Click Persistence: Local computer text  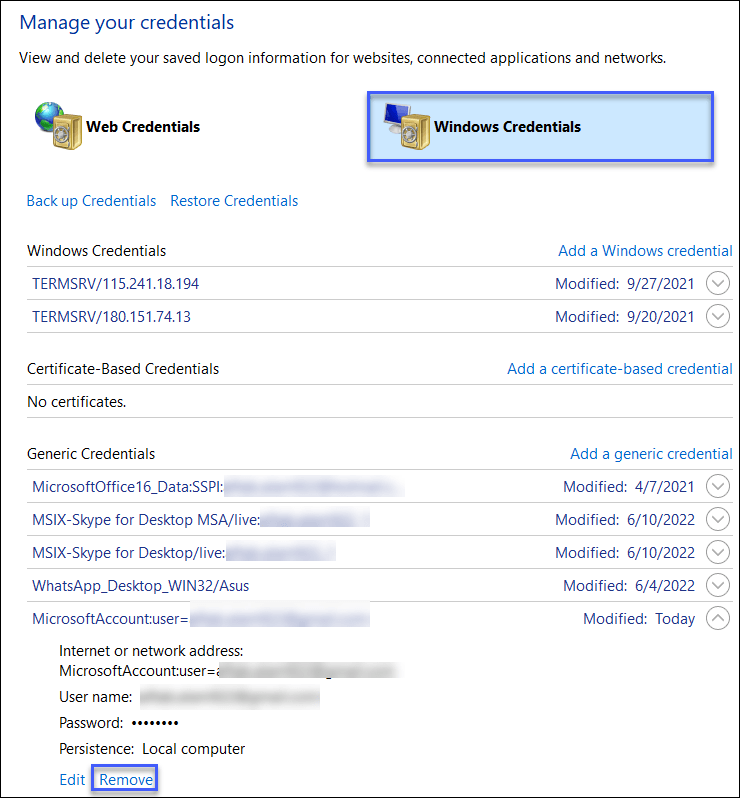tap(152, 749)
